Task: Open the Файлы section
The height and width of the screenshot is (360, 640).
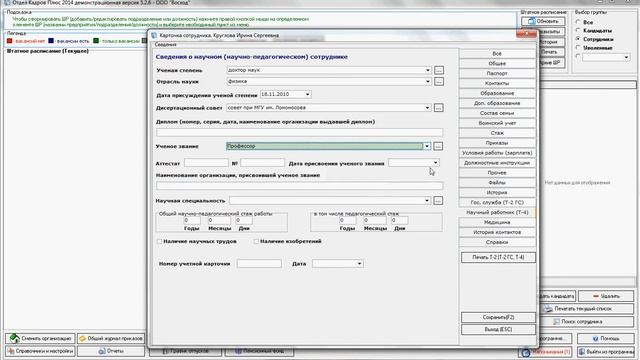Action: [x=497, y=182]
